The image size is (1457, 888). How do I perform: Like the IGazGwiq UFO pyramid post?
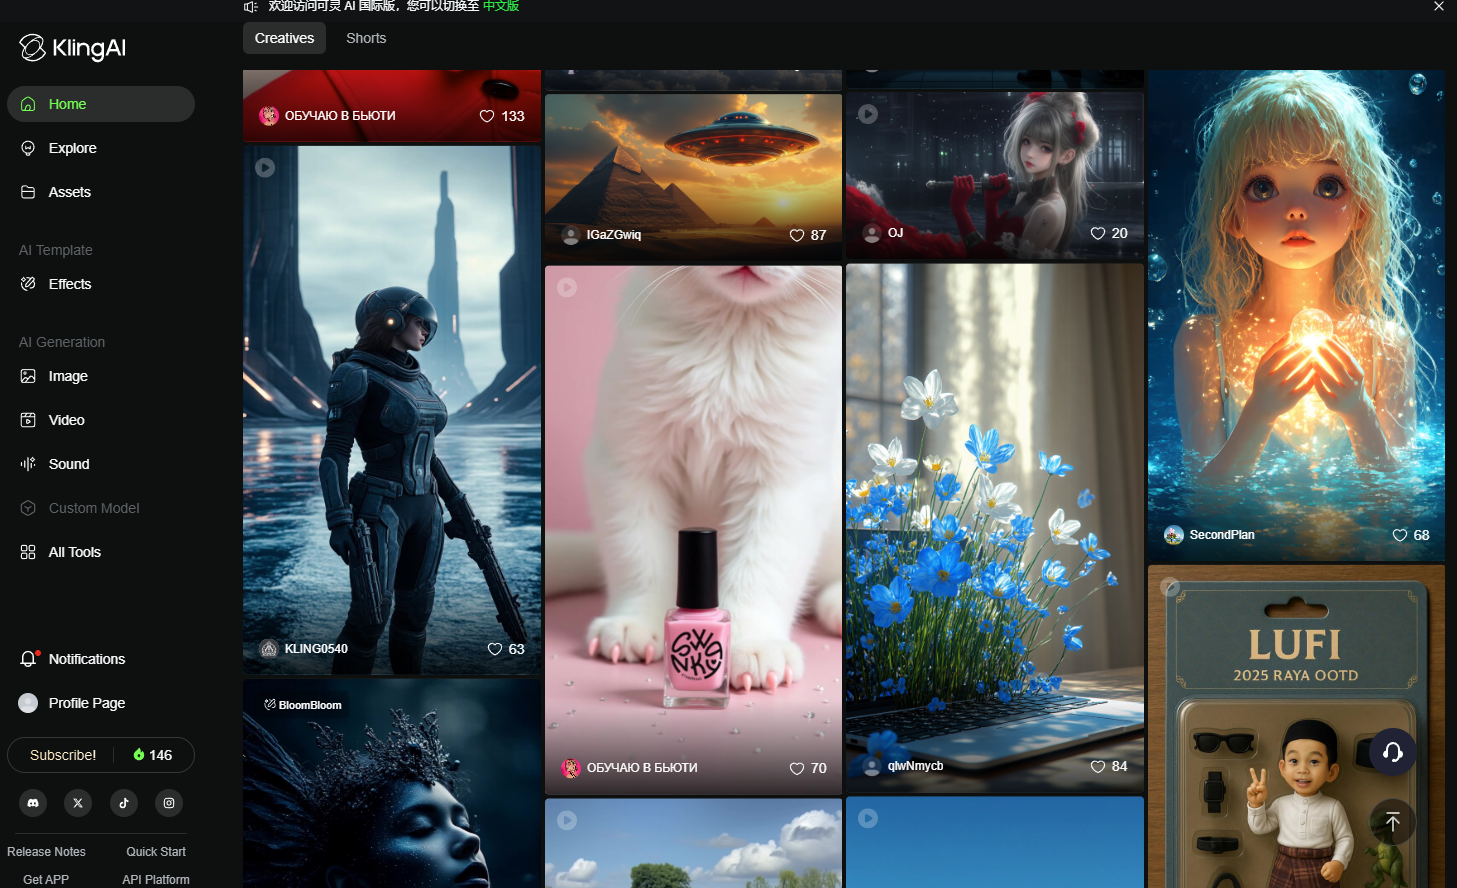[x=797, y=235]
